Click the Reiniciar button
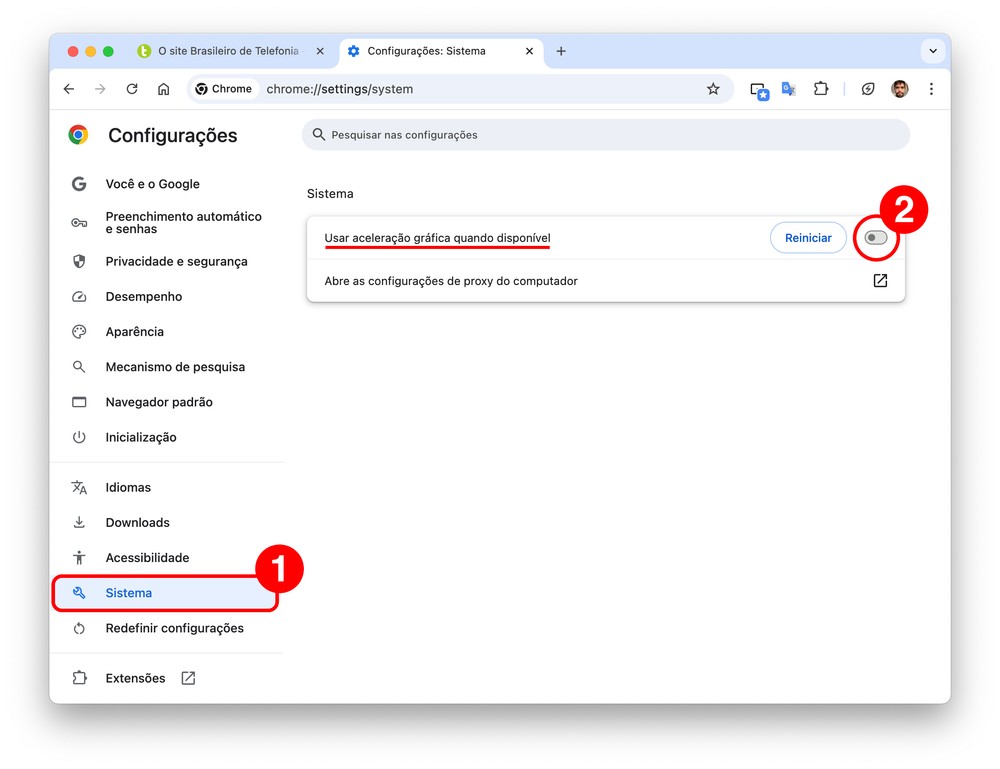This screenshot has width=1000, height=769. coord(808,238)
